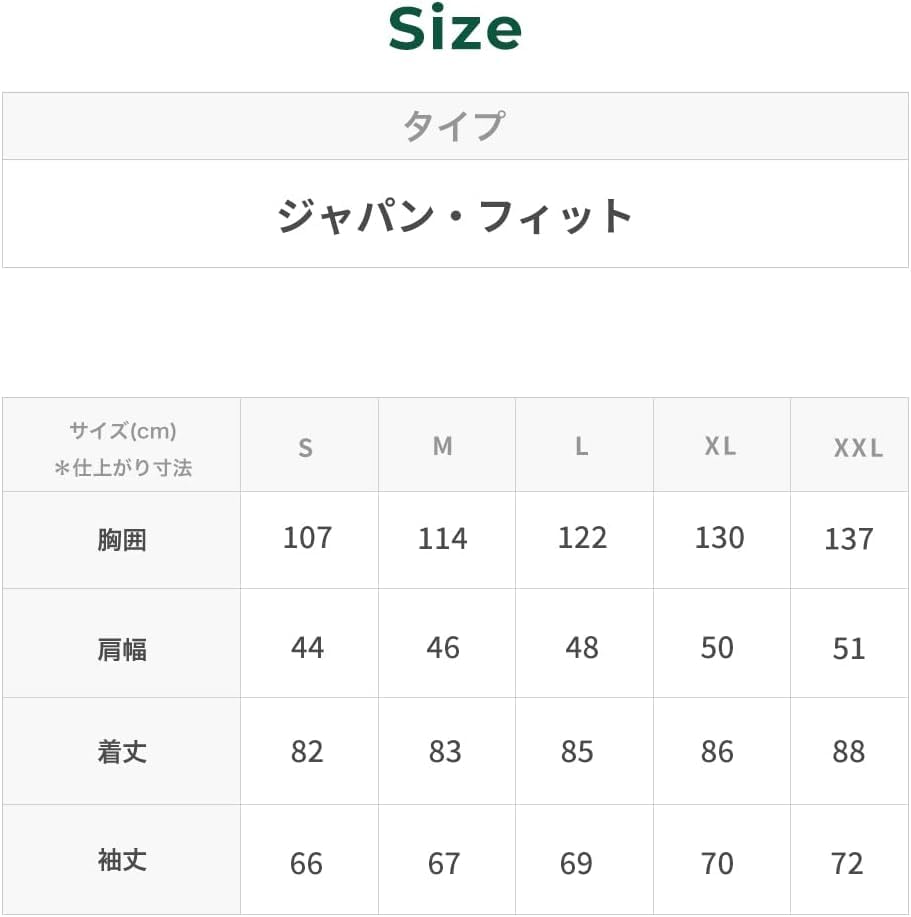Select the S size column header
Screen dimensions: 911x917
pos(306,447)
